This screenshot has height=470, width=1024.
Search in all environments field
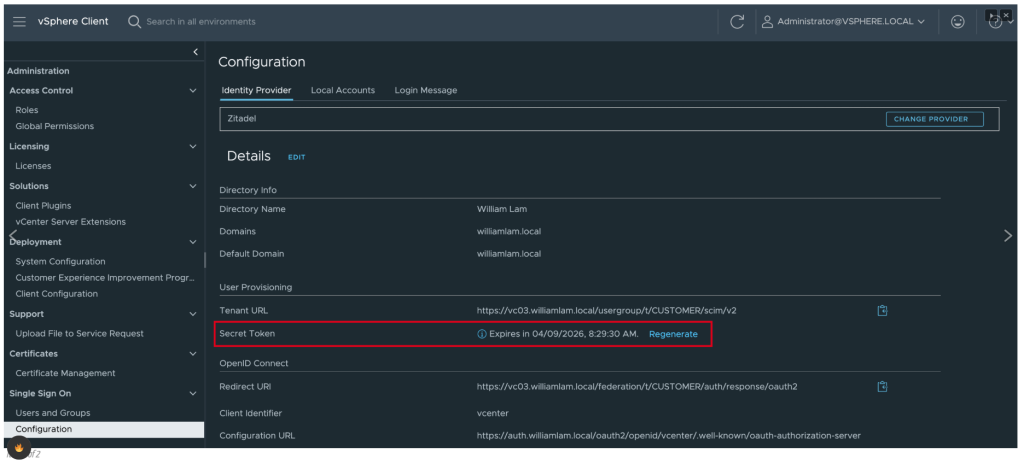point(200,22)
